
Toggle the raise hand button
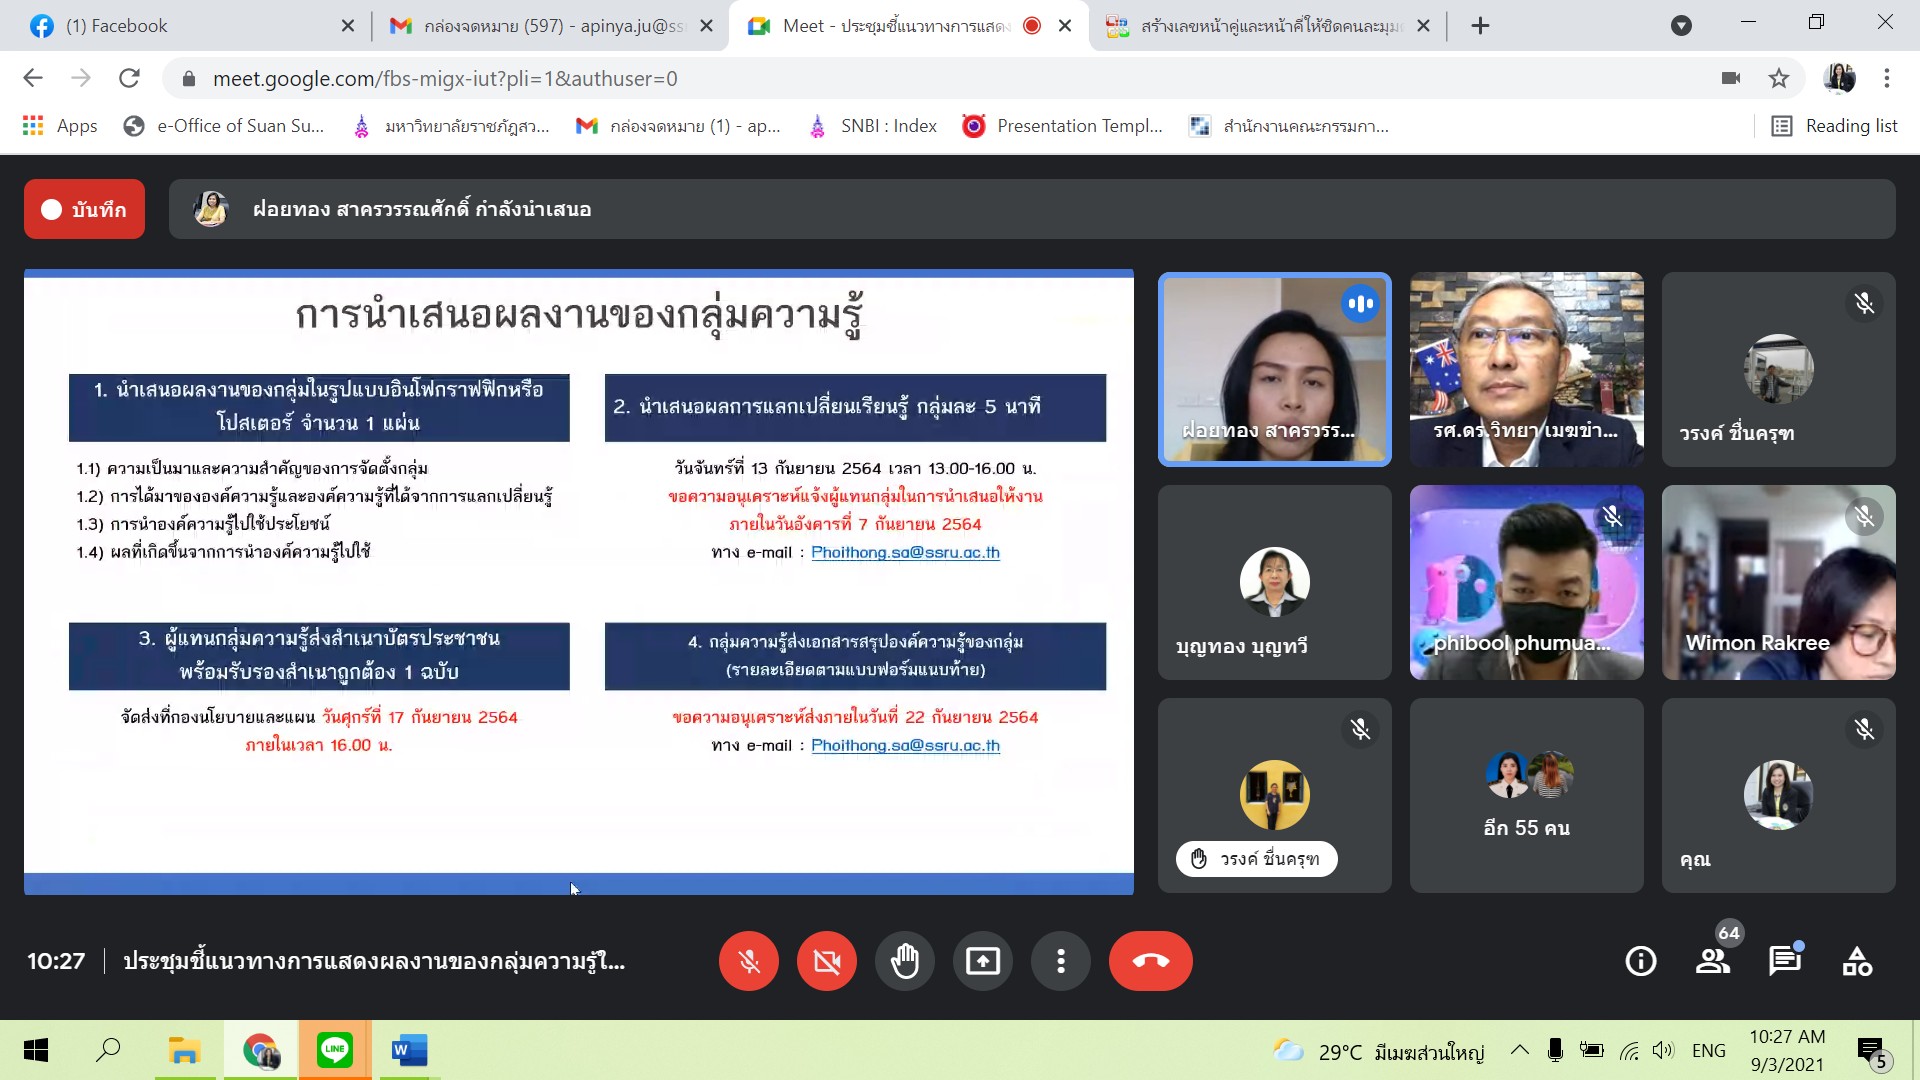tap(904, 961)
